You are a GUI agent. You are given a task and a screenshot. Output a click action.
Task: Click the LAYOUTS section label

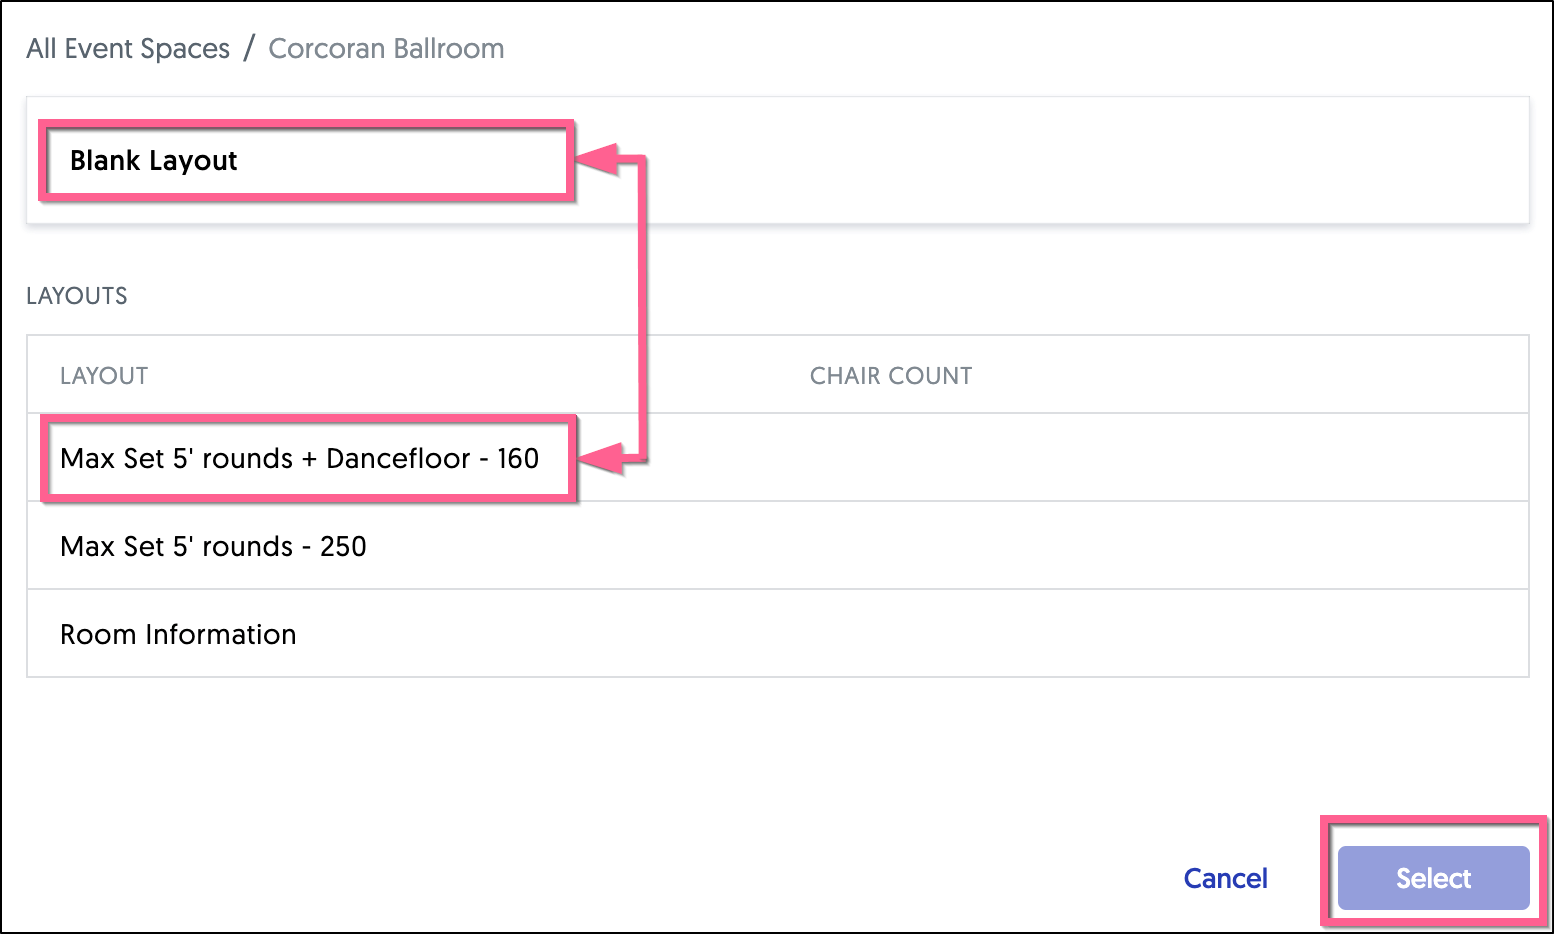click(77, 295)
